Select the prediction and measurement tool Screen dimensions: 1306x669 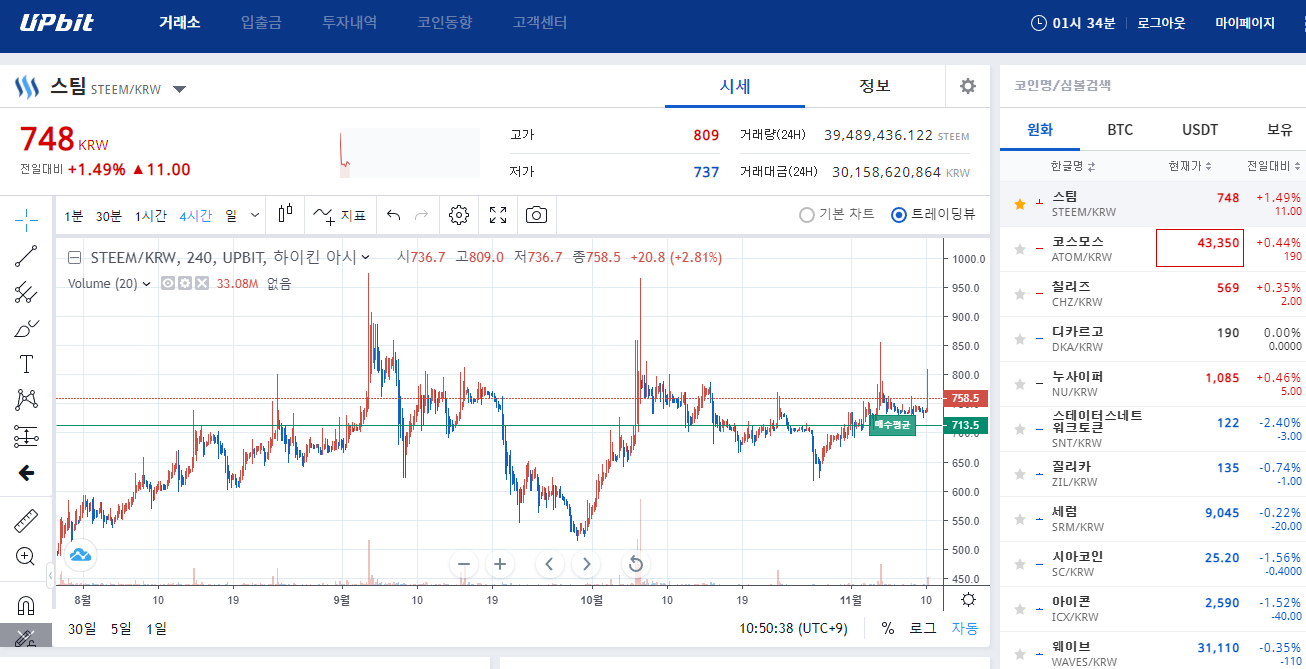[26, 436]
